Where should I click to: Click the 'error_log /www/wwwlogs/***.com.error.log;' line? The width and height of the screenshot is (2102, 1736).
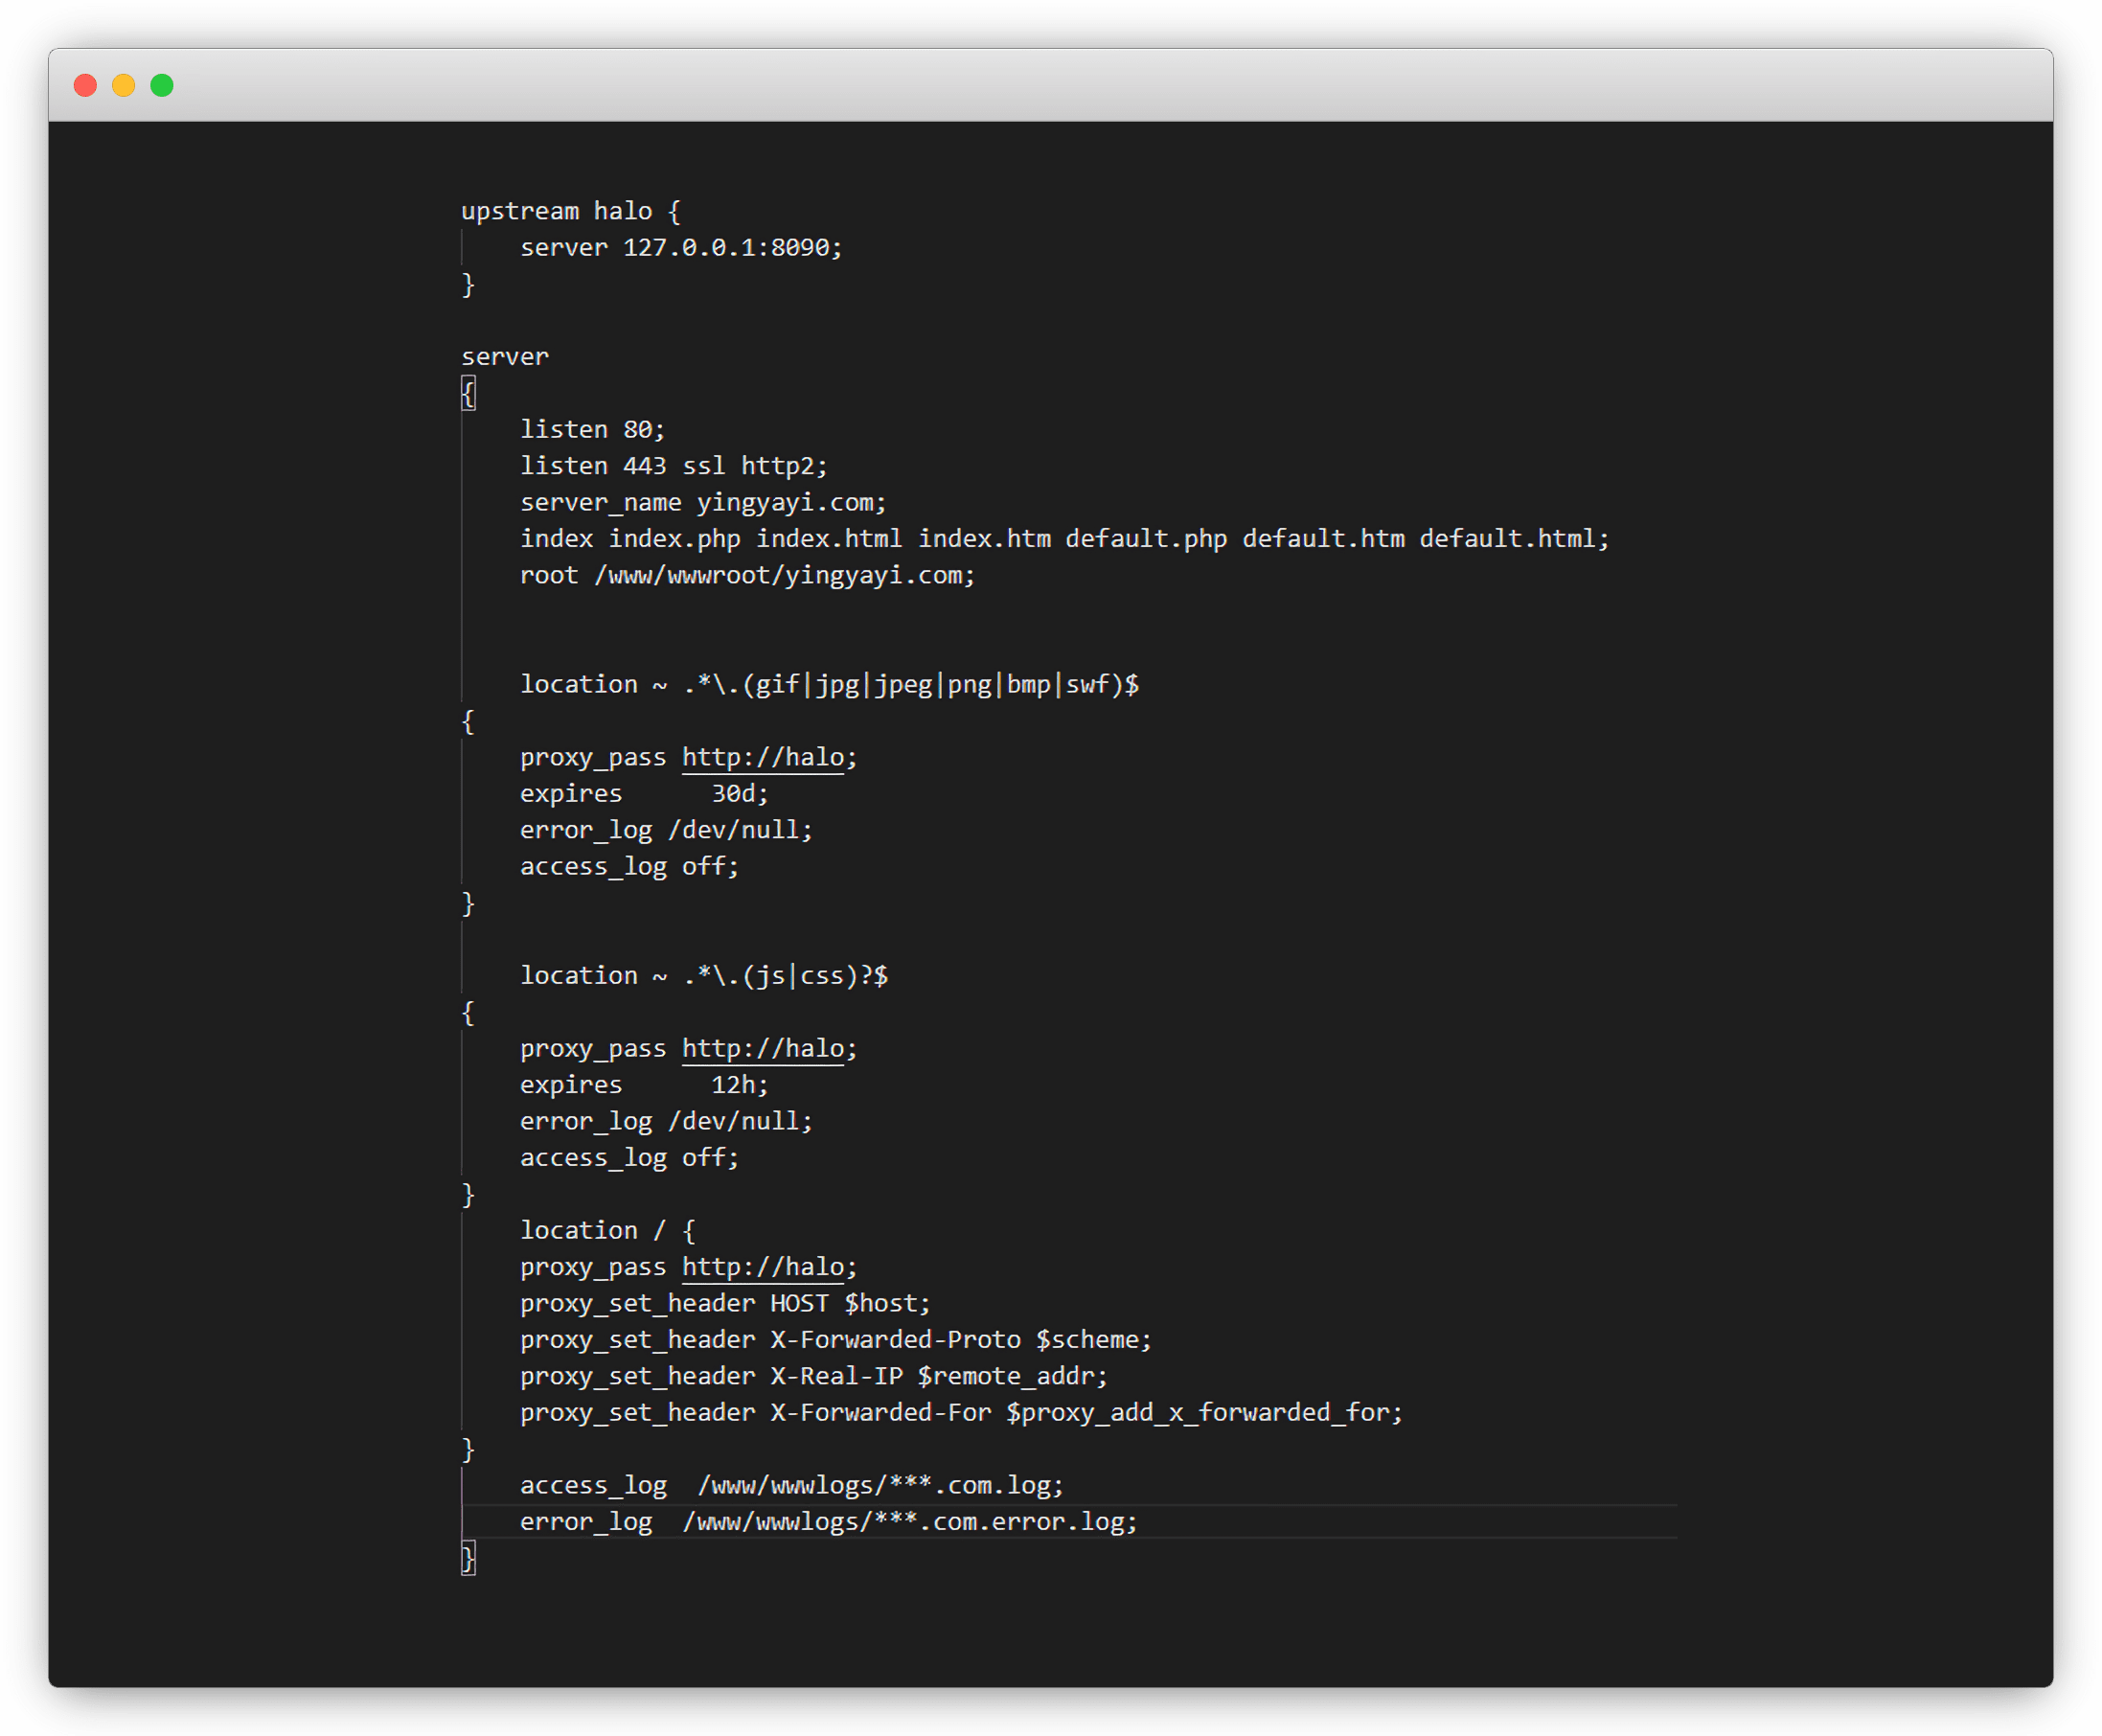tap(827, 1522)
